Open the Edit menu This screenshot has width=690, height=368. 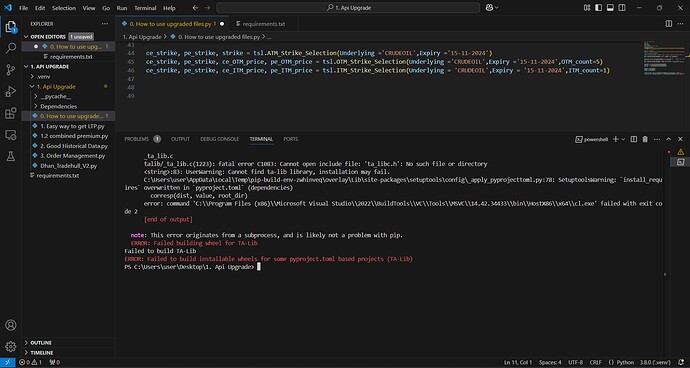pyautogui.click(x=40, y=8)
